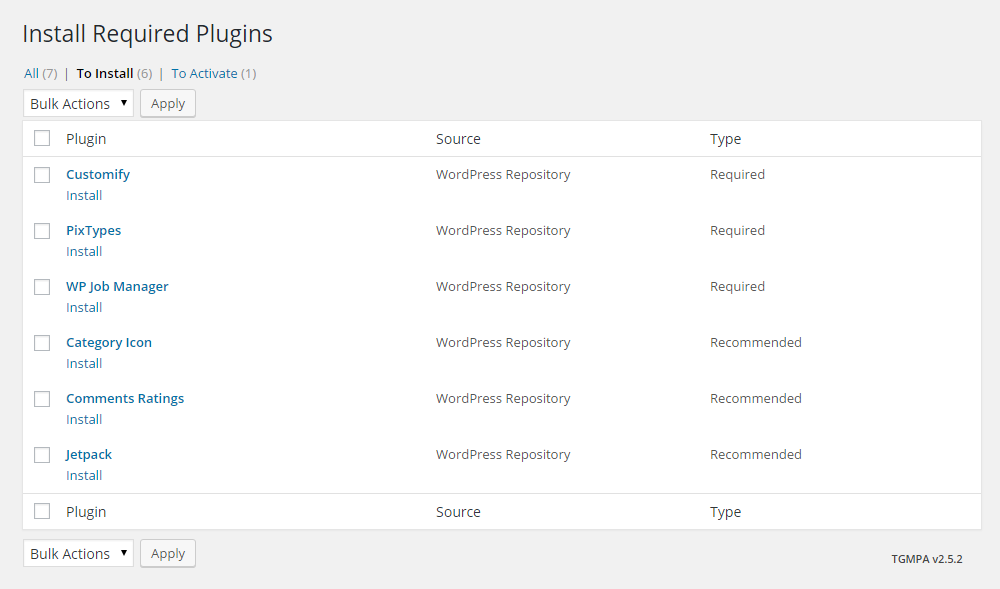
Task: Open the bottom Bulk Actions dropdown
Action: (x=78, y=554)
